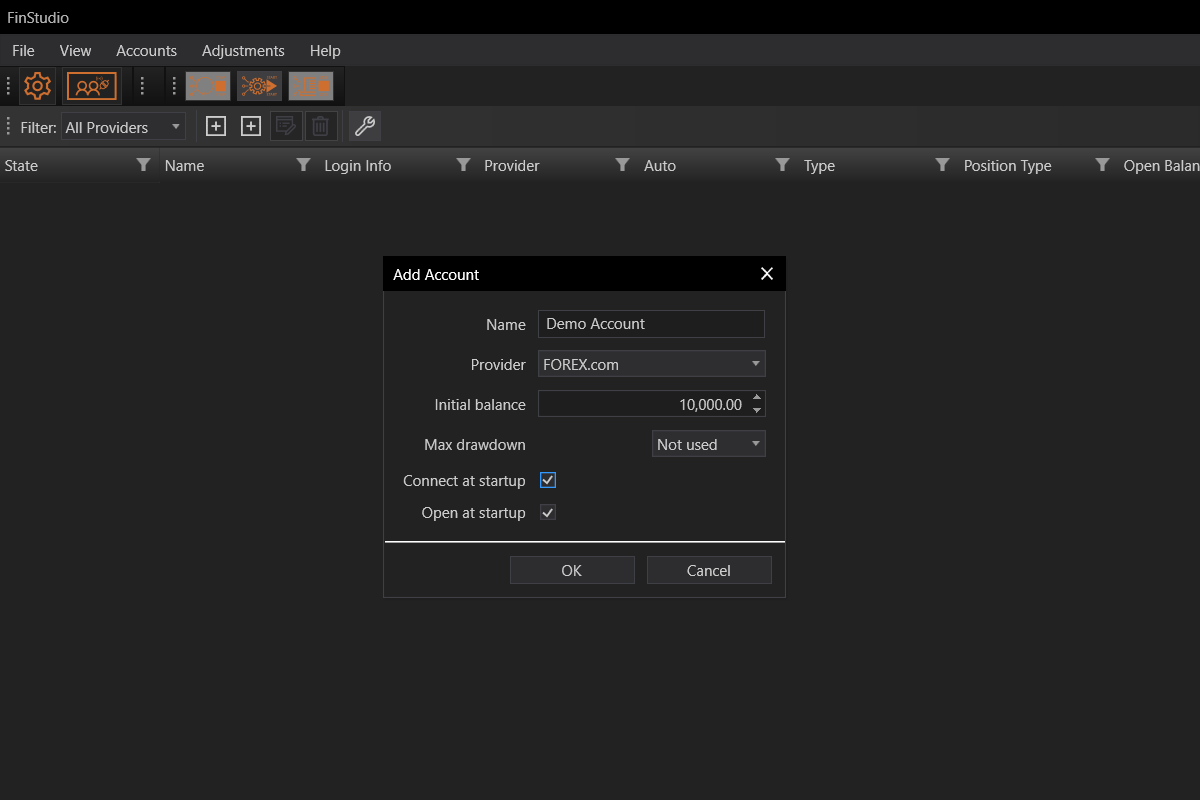Open the Accounts menu

pyautogui.click(x=146, y=51)
